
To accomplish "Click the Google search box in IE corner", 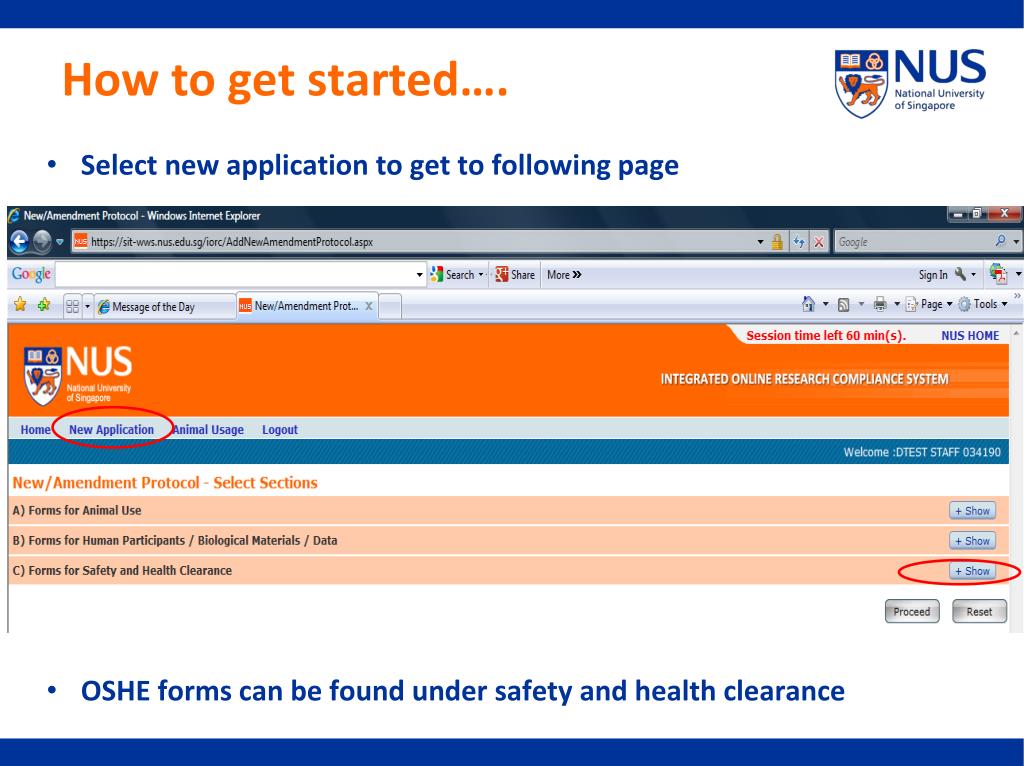I will point(914,242).
